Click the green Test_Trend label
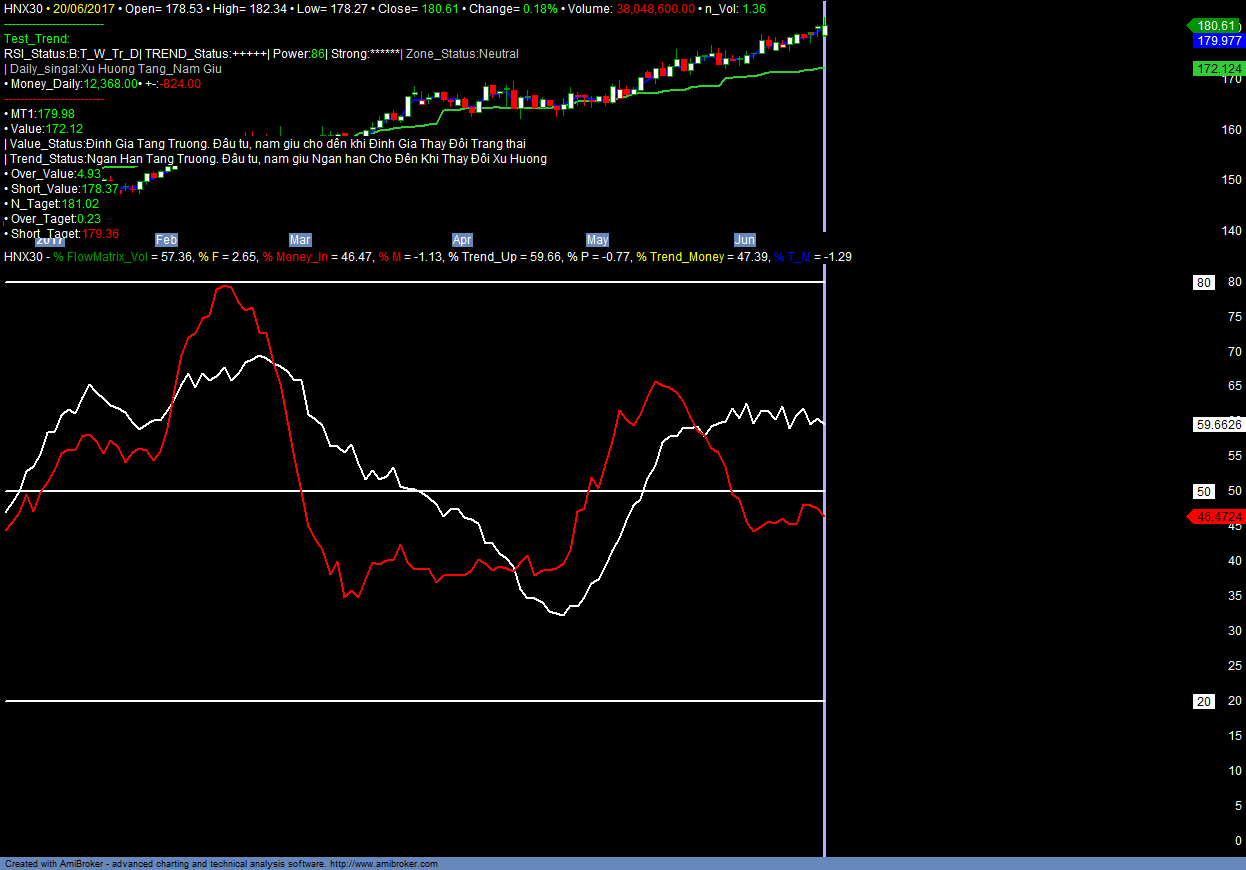The width and height of the screenshot is (1246, 870). [37, 39]
